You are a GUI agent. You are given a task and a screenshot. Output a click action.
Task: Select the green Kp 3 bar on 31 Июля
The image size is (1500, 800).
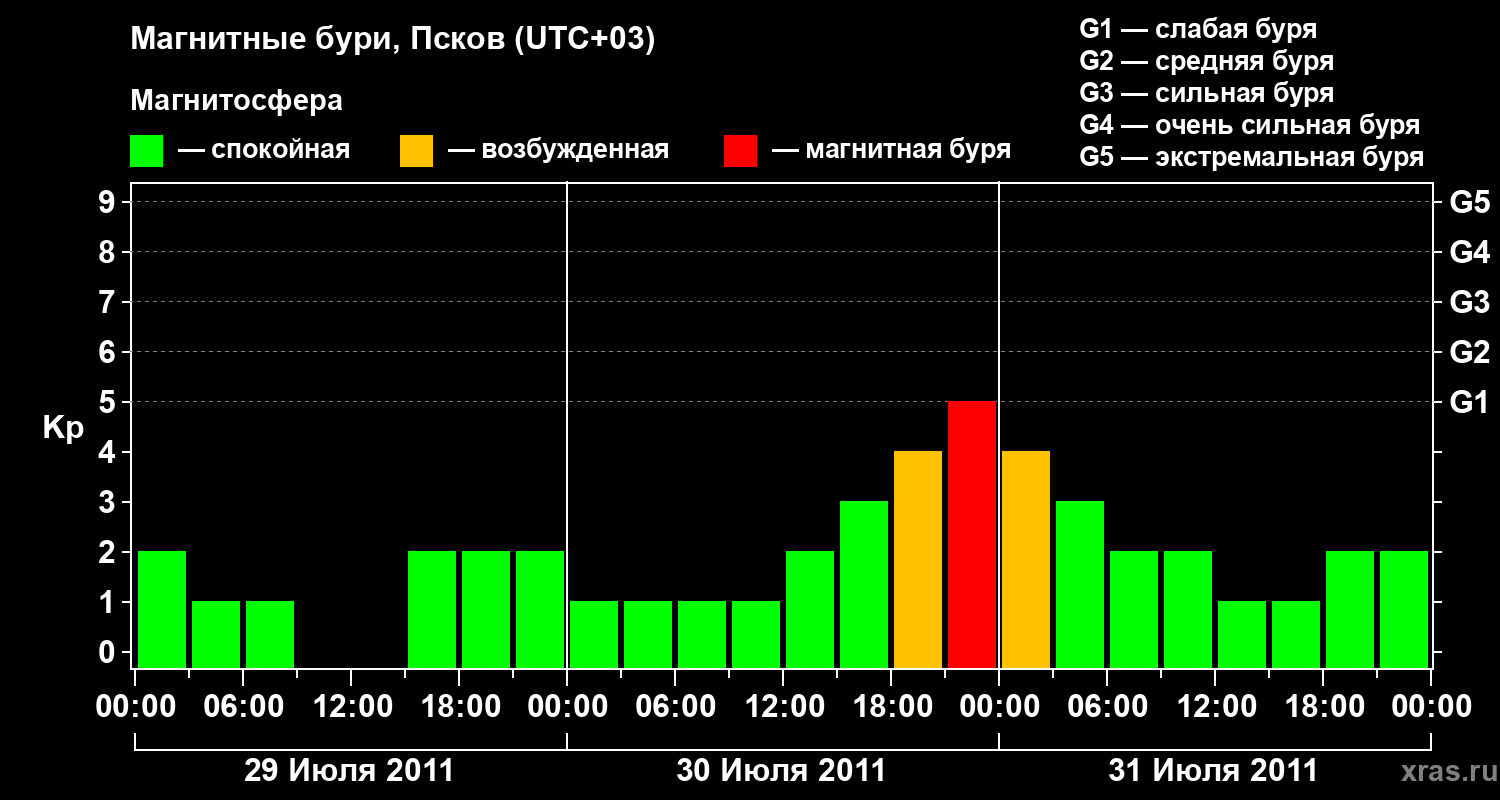pyautogui.click(x=1080, y=584)
